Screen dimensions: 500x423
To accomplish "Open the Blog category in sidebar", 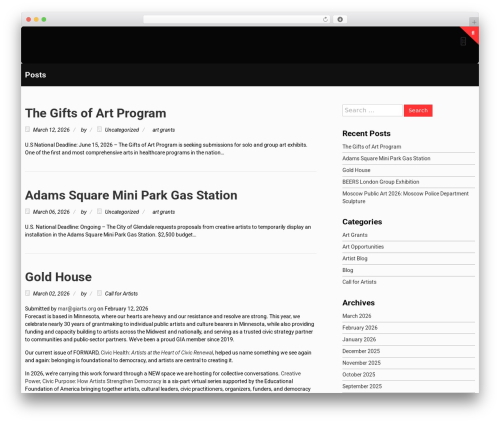I will (x=348, y=270).
